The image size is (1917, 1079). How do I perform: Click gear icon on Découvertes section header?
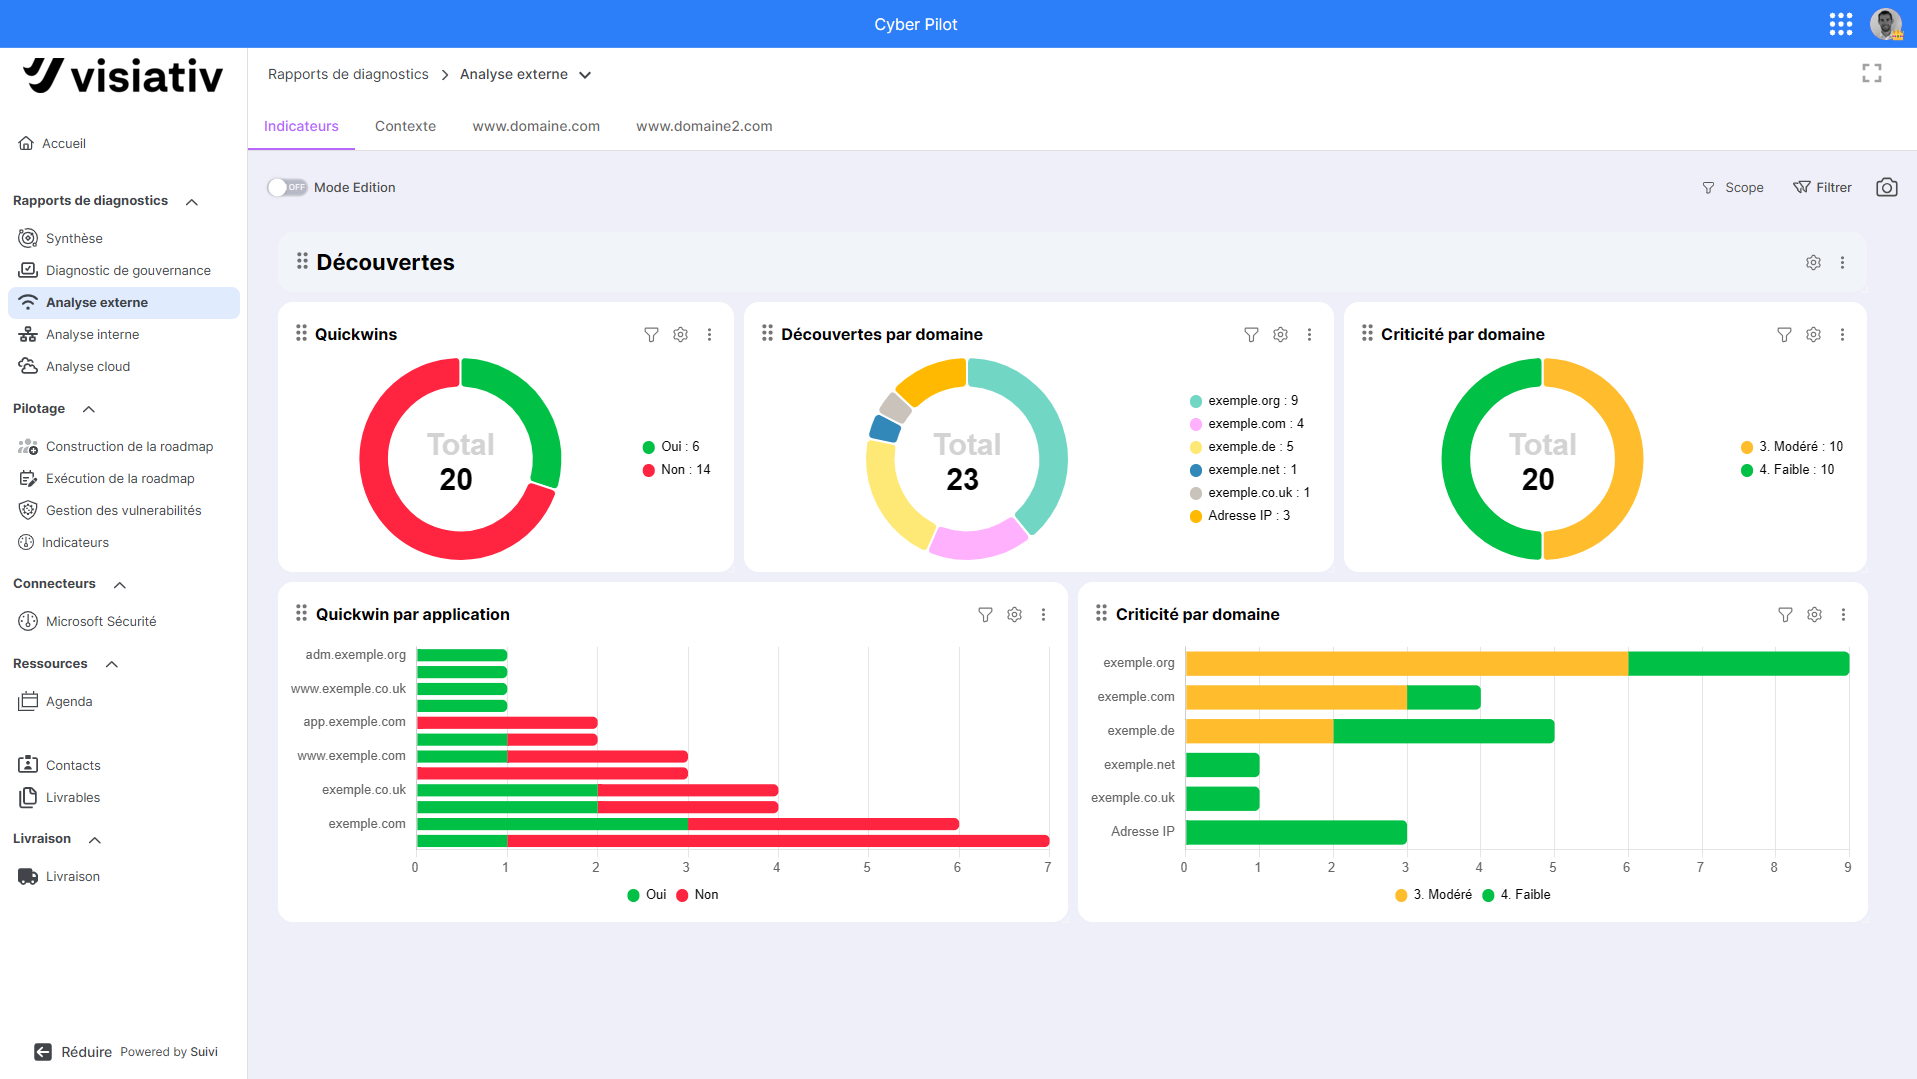[x=1813, y=262]
